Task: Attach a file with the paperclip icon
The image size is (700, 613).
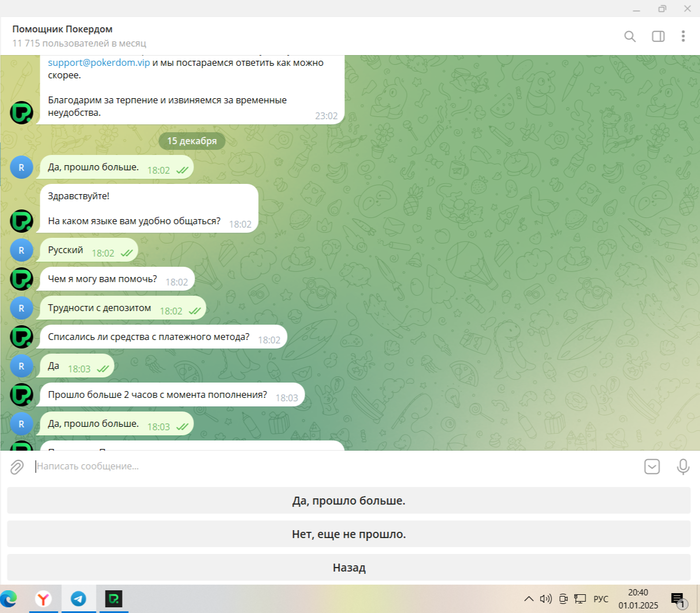Action: [x=17, y=467]
